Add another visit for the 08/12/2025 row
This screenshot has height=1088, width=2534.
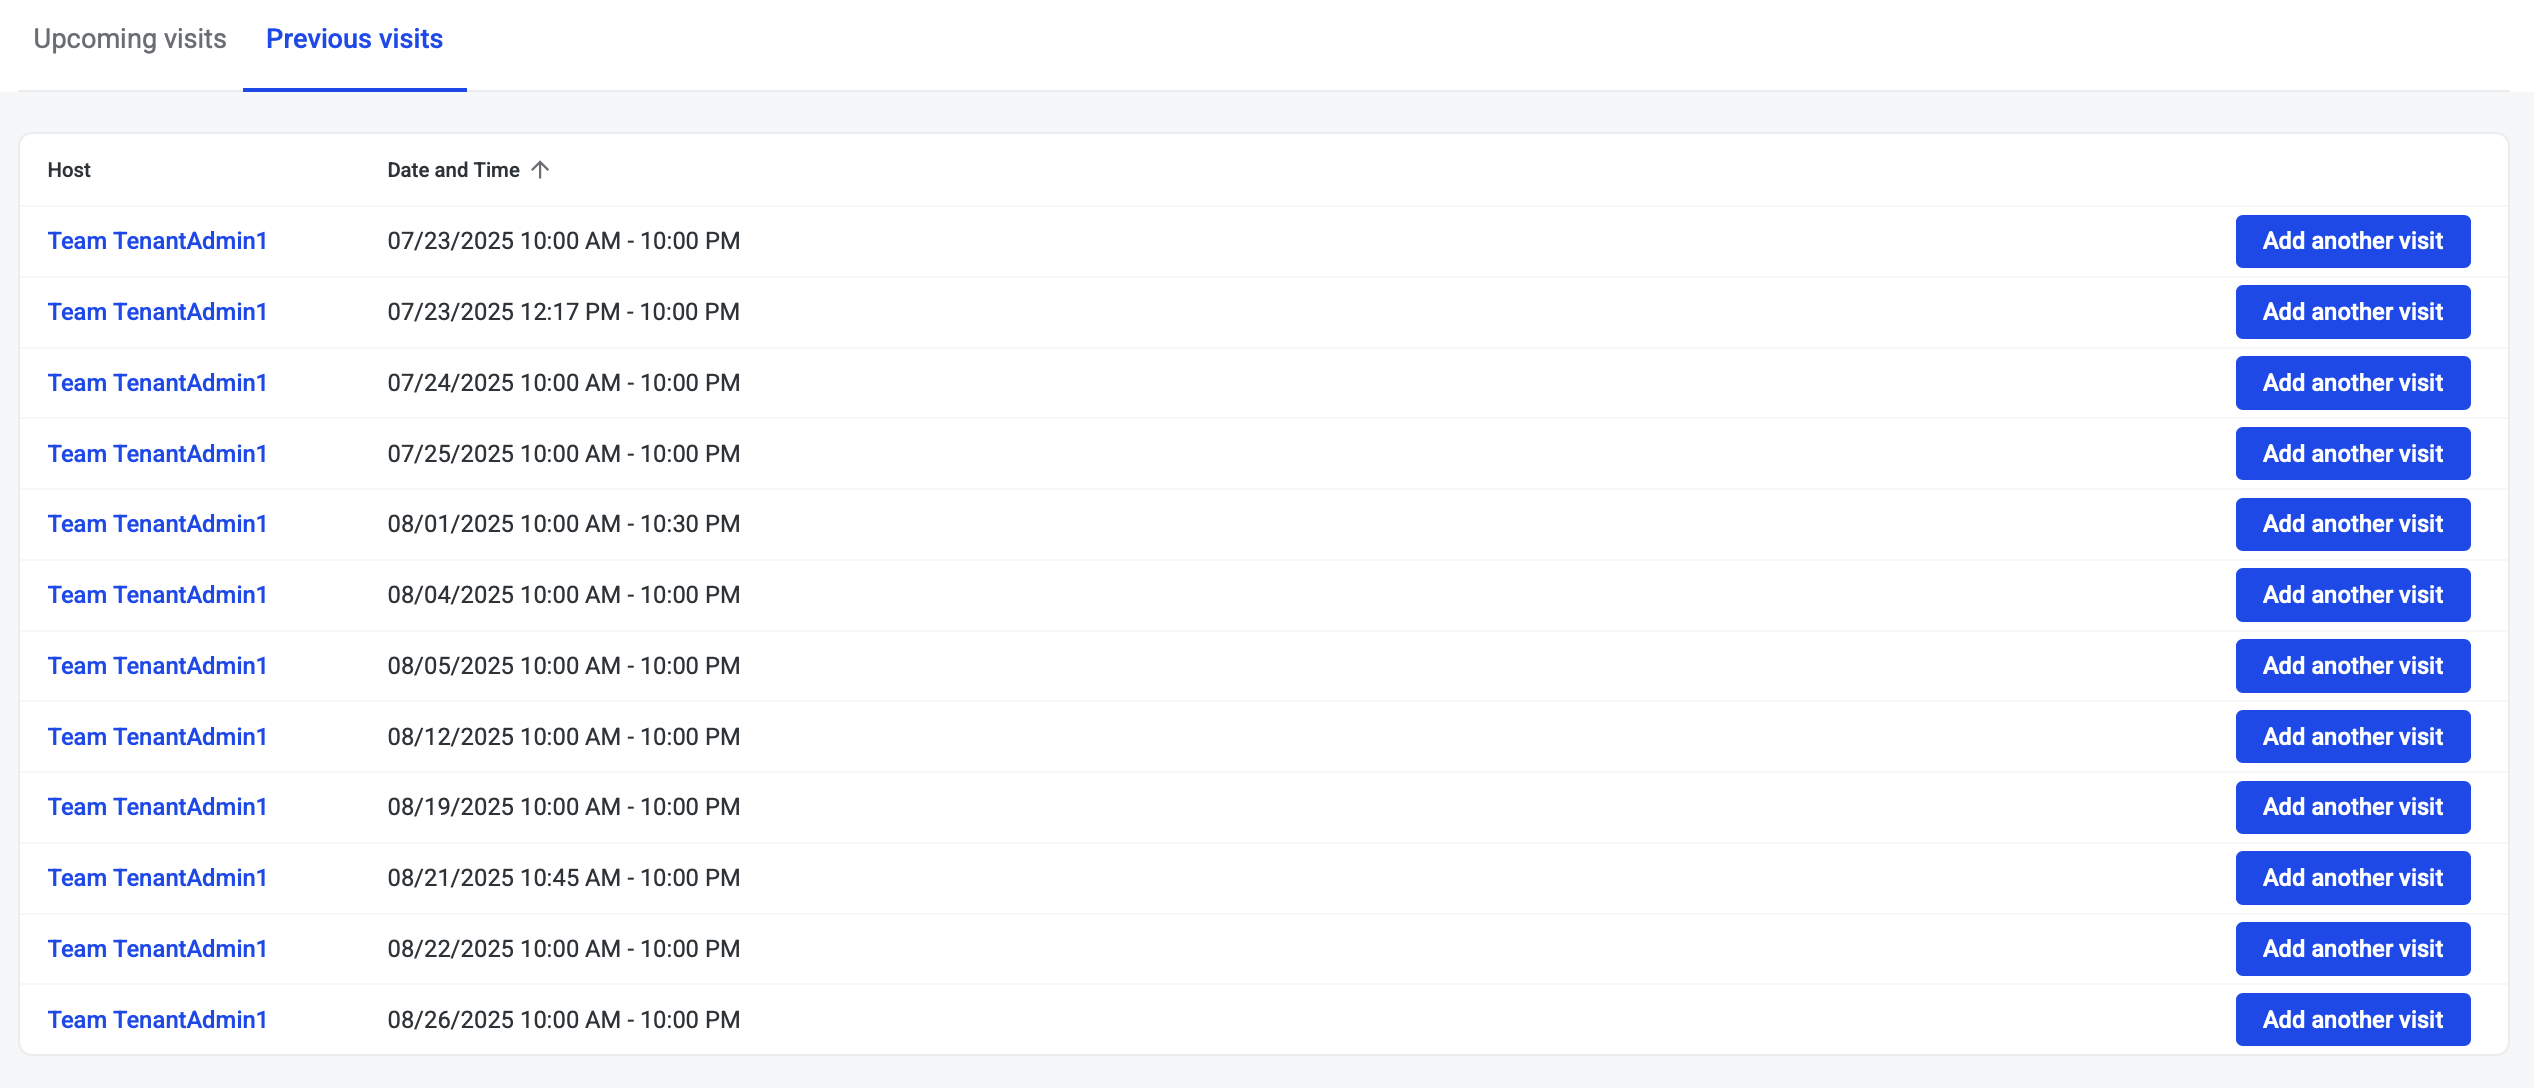coord(2352,737)
